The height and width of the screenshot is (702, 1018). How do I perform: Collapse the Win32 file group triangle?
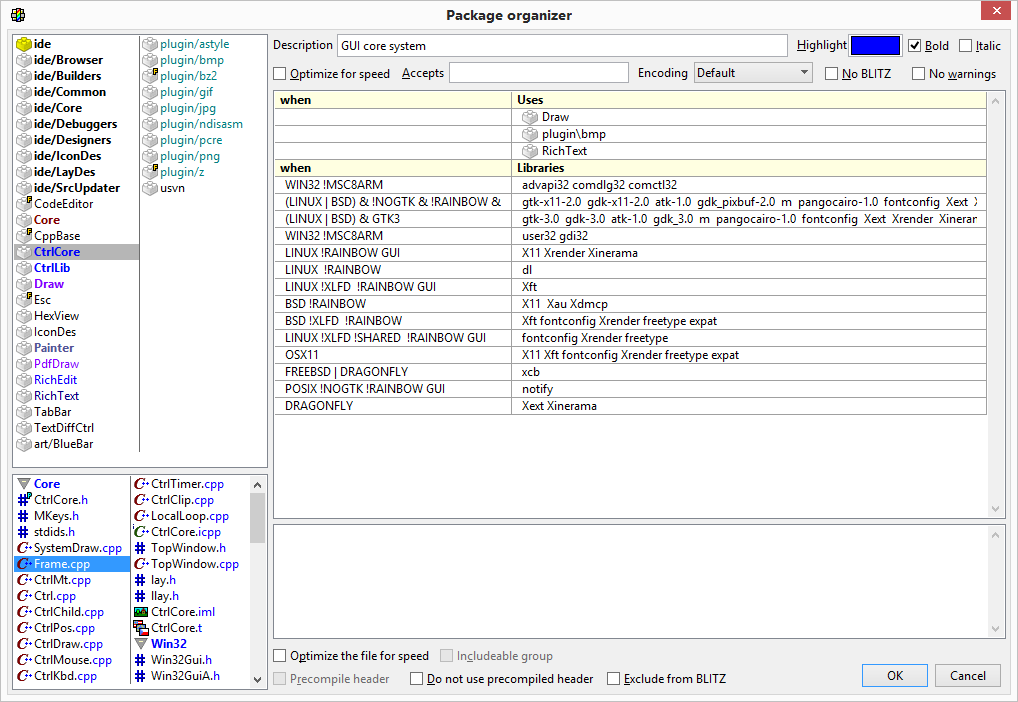[x=141, y=644]
